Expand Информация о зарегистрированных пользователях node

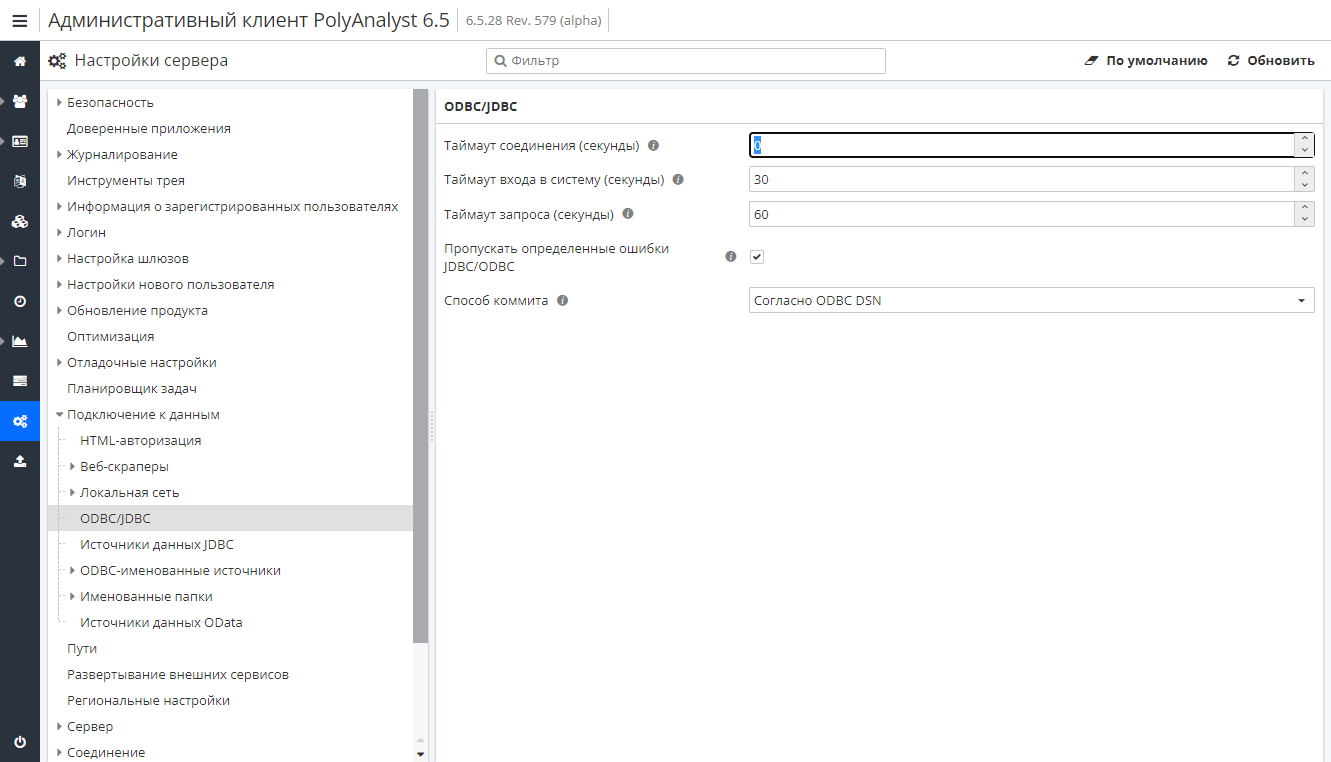tap(60, 206)
